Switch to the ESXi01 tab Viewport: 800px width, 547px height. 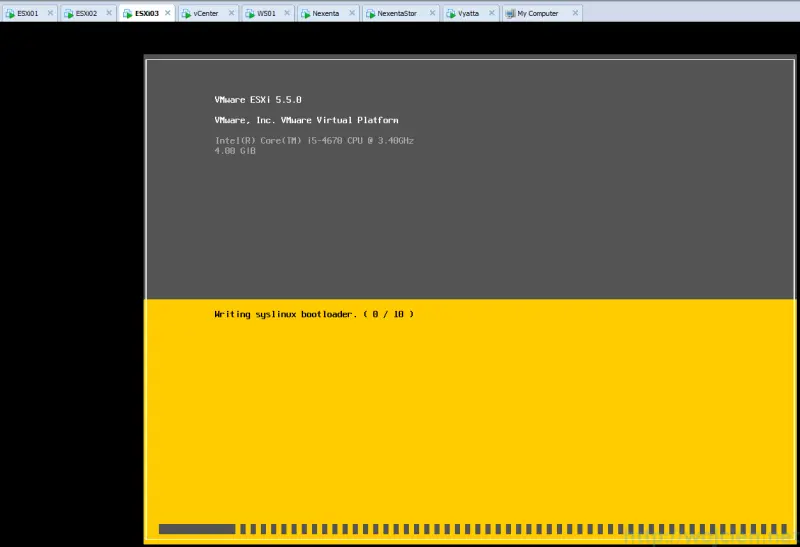pyautogui.click(x=28, y=13)
